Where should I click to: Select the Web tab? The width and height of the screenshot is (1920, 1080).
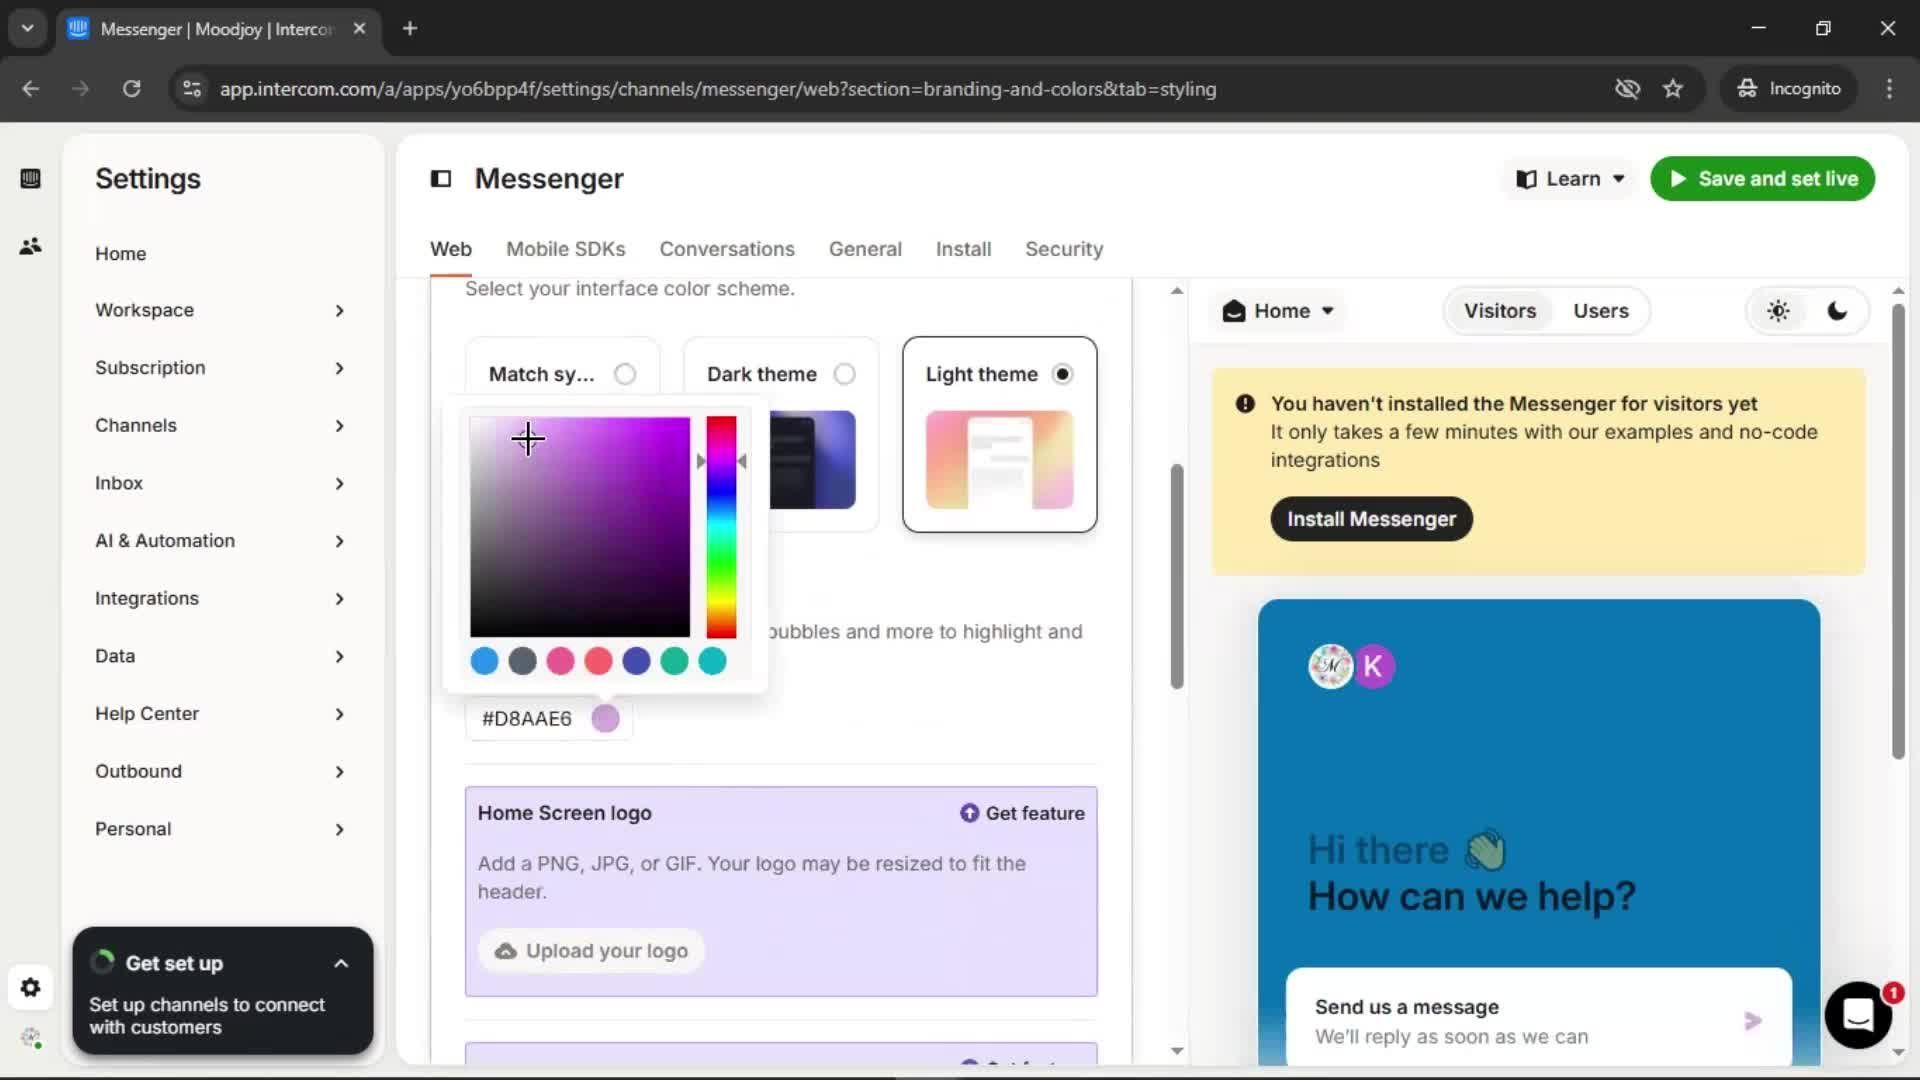[x=451, y=249]
